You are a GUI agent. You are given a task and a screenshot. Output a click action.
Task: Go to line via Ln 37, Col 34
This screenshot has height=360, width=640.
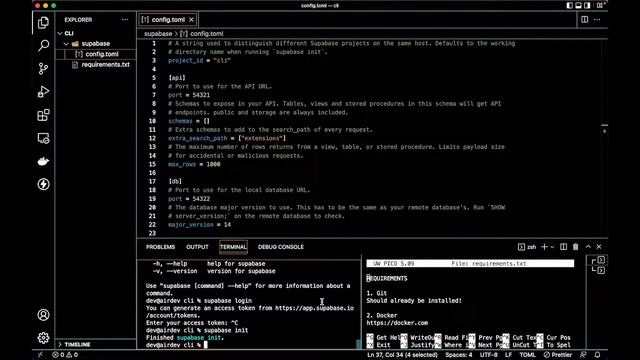coord(402,355)
